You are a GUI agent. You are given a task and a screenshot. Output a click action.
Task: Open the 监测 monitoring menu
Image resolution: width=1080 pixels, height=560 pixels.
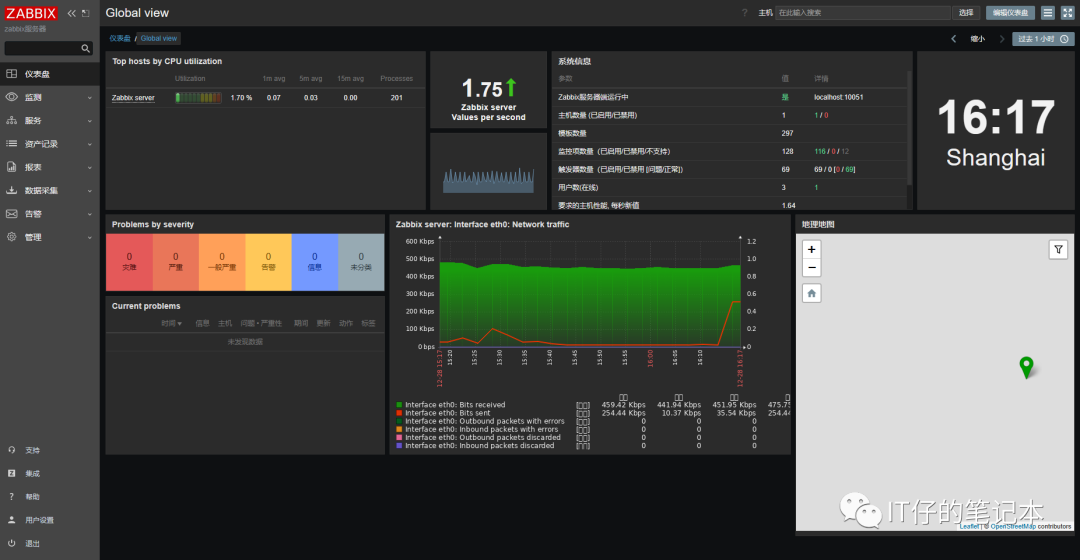click(x=50, y=97)
